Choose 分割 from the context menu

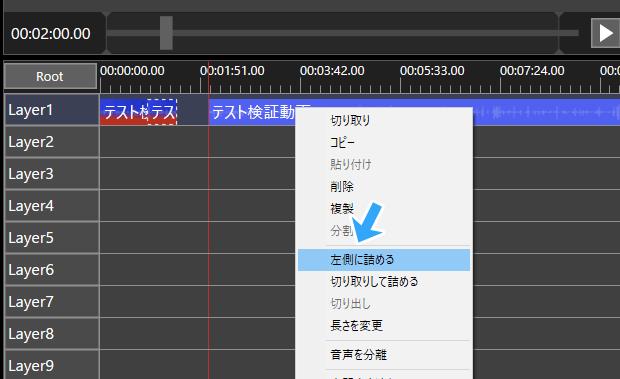pyautogui.click(x=384, y=231)
